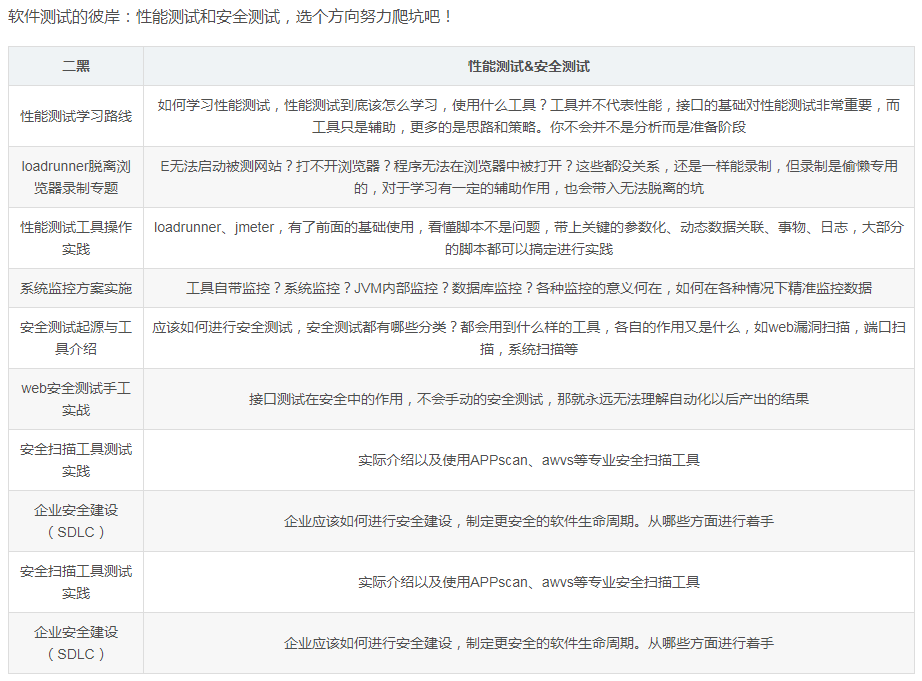
Task: Click the description starting with 应该如何进行安全测试
Action: point(529,338)
